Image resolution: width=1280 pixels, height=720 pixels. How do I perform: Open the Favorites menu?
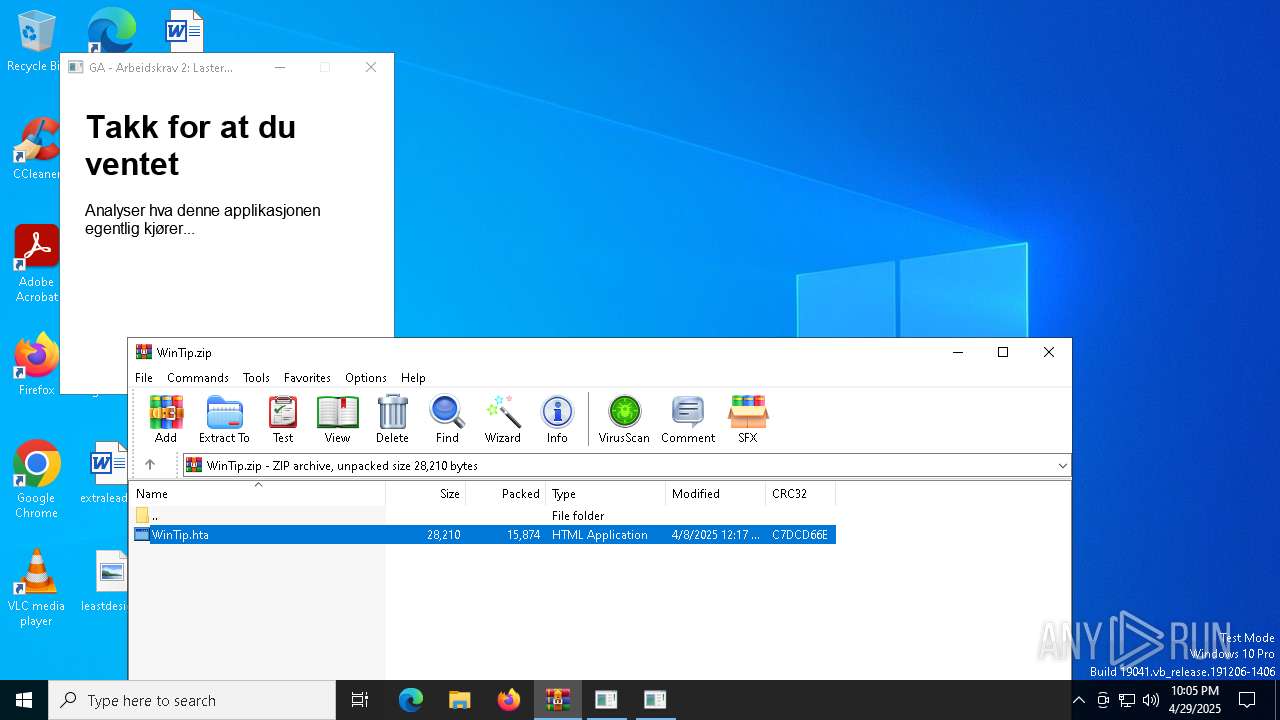(x=307, y=378)
